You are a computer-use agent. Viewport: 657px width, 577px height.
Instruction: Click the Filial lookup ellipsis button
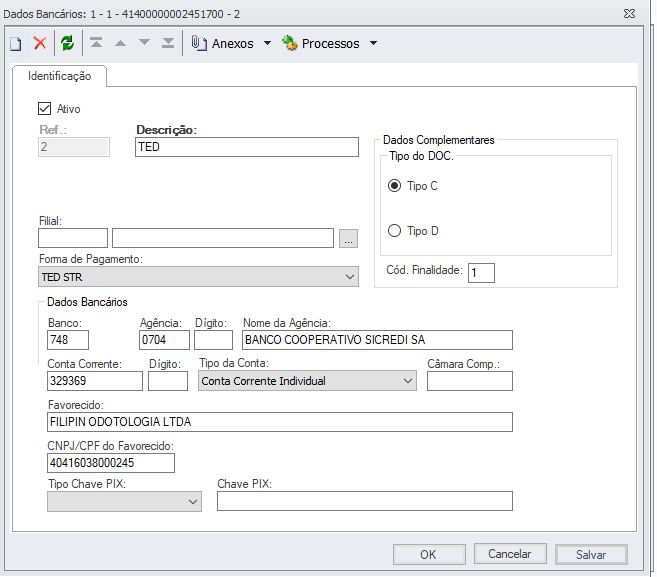click(347, 238)
